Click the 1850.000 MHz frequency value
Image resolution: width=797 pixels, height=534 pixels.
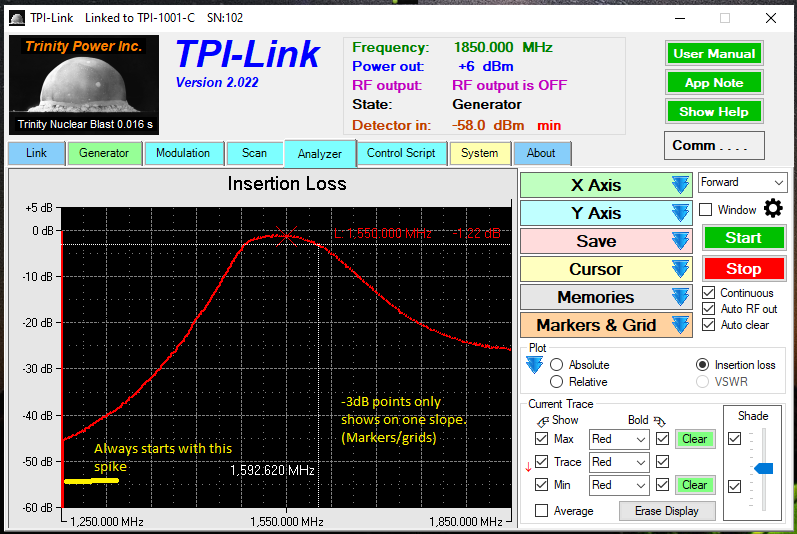click(x=503, y=47)
